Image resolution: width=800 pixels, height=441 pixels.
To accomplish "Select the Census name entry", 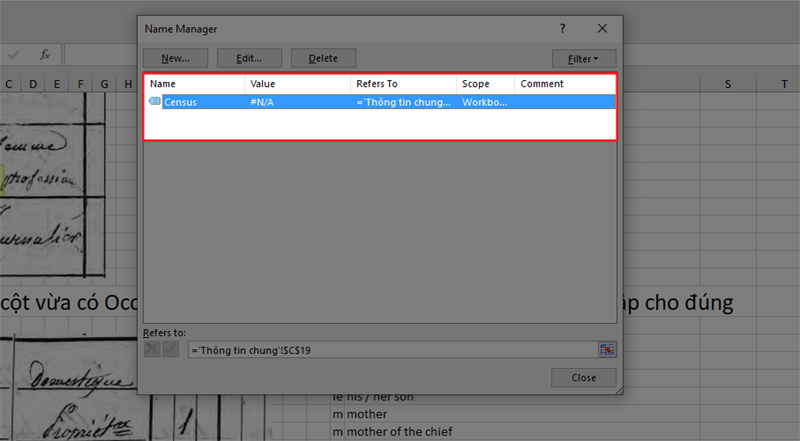I will point(381,102).
